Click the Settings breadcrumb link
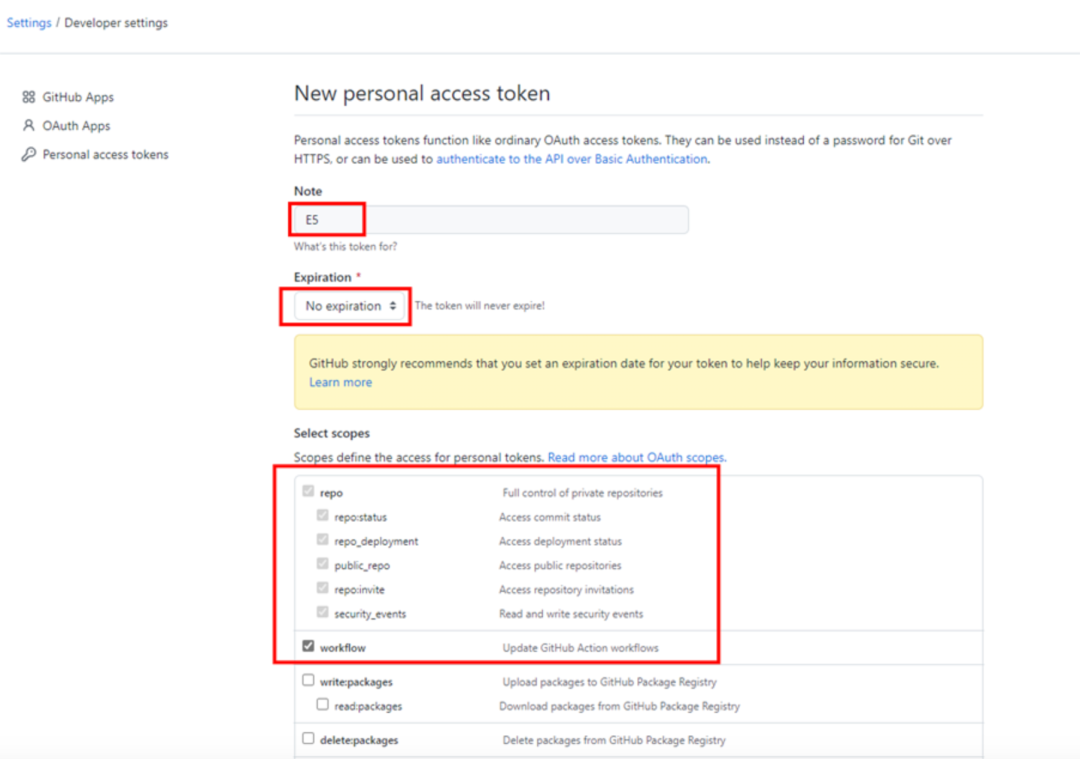1080x759 pixels. point(29,23)
